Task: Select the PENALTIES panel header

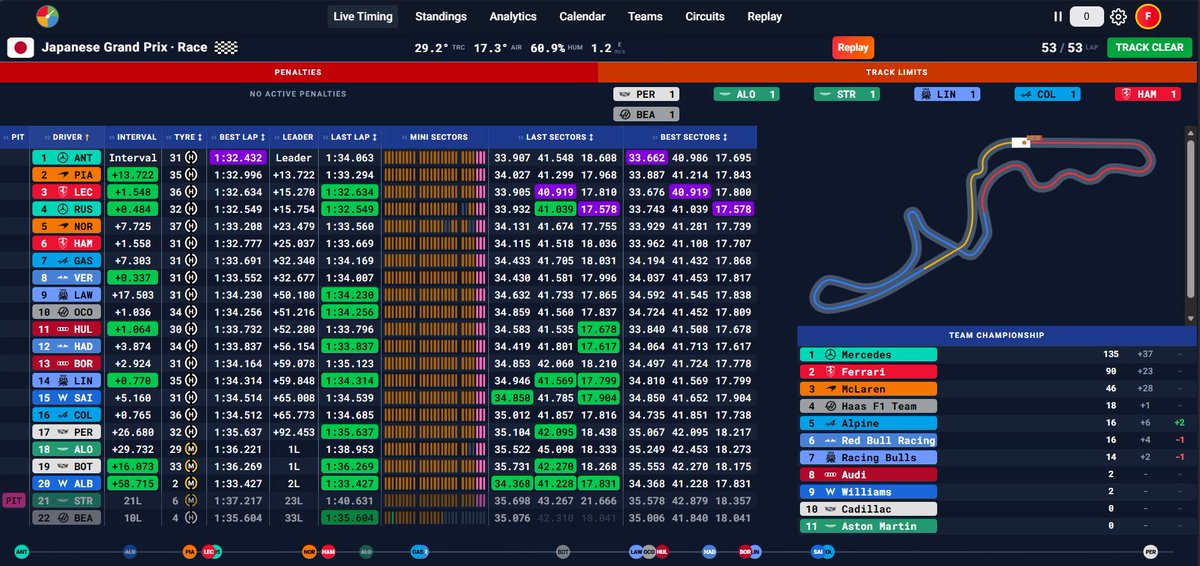Action: pos(298,72)
